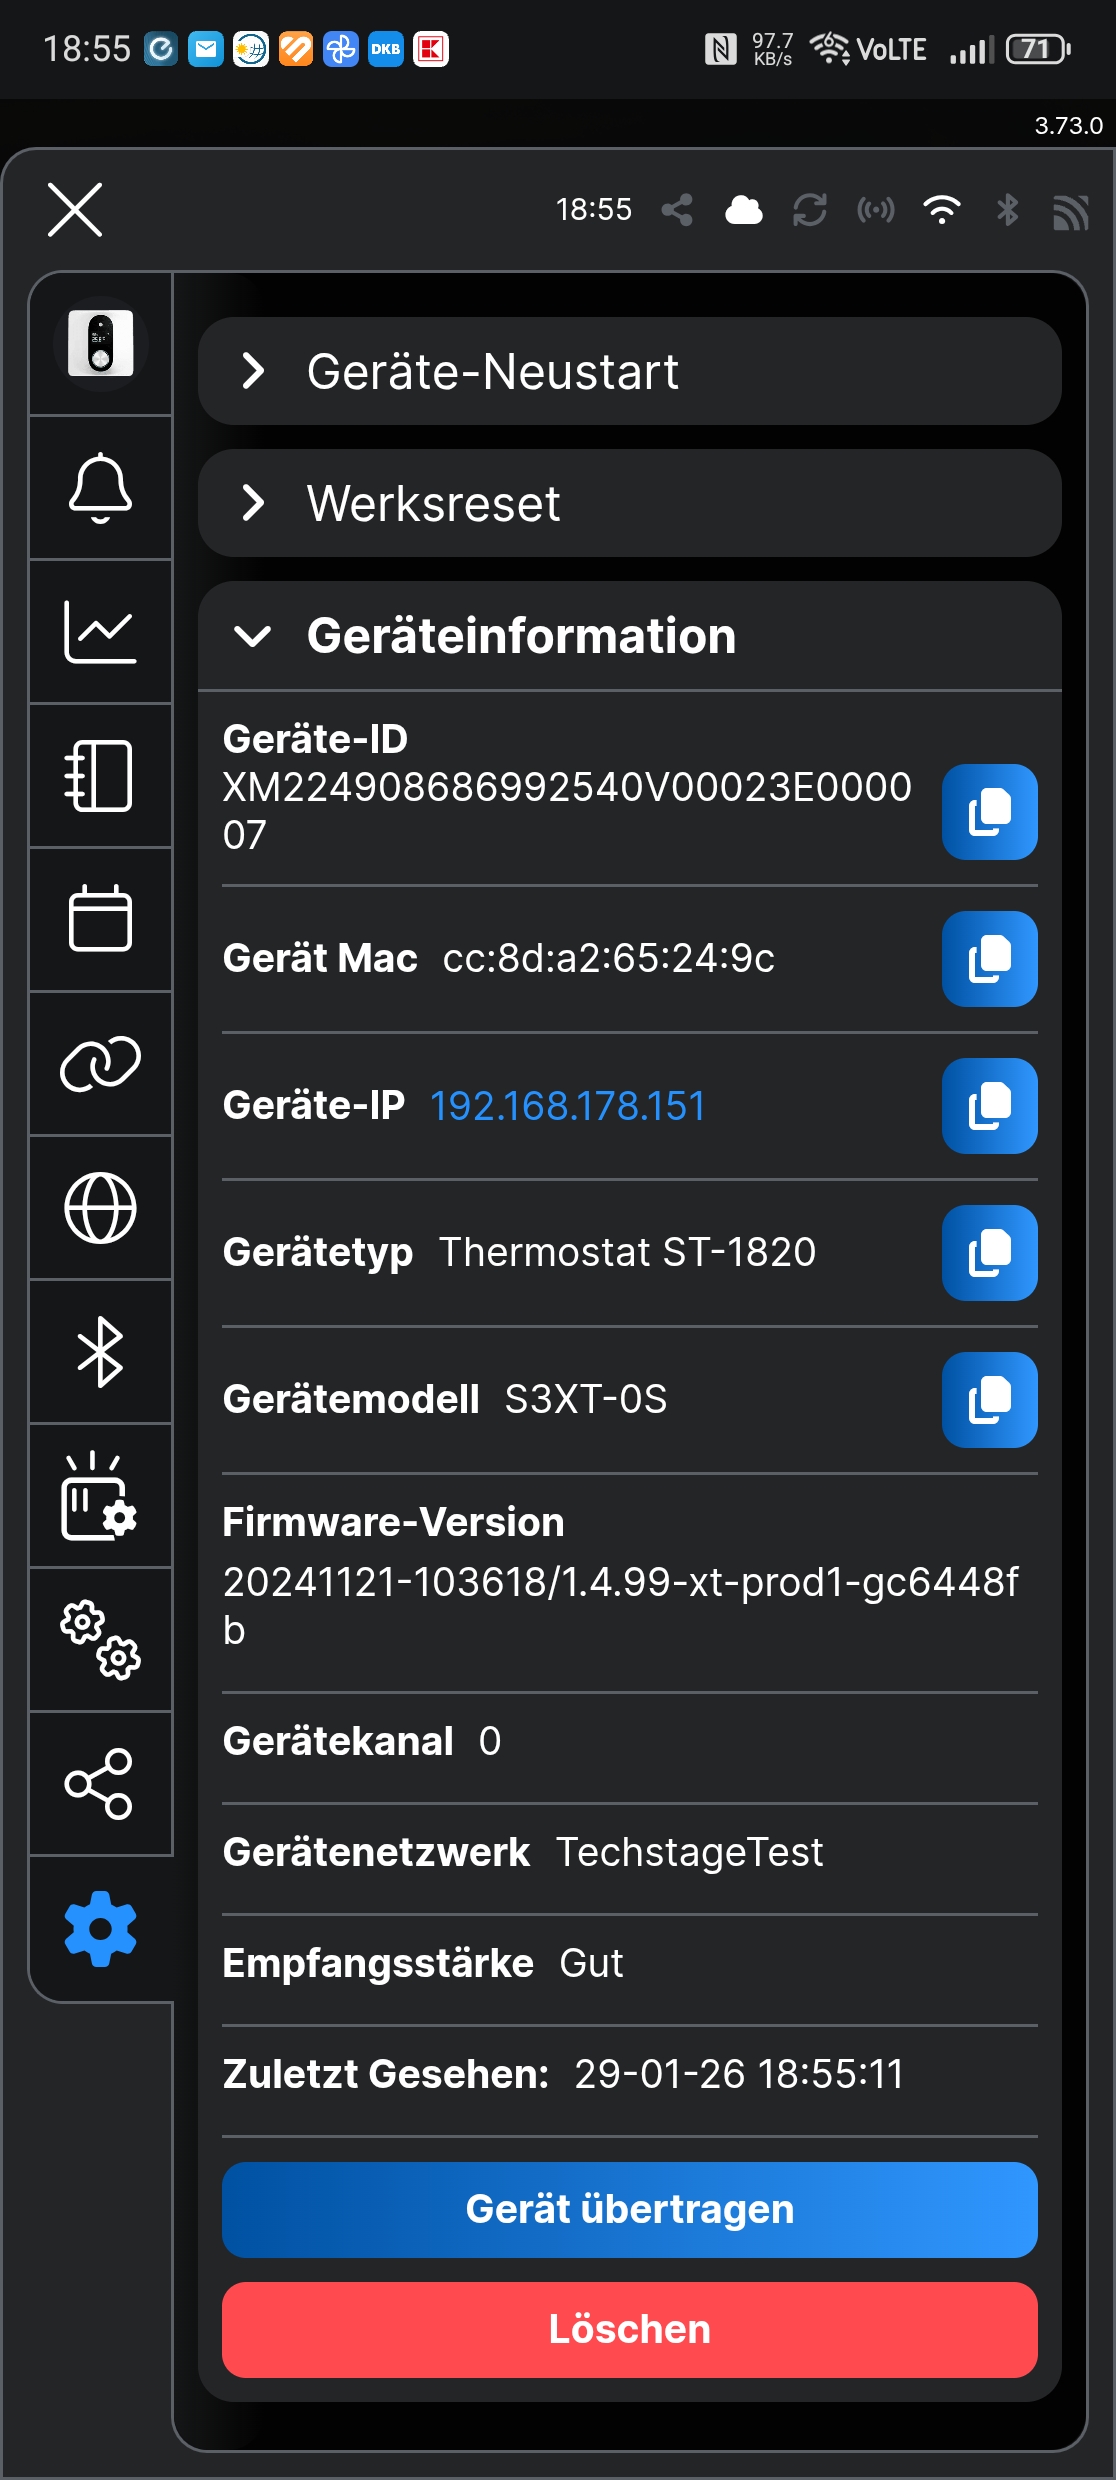1116x2480 pixels.
Task: Copy the Gerätemodell value
Action: point(989,1399)
